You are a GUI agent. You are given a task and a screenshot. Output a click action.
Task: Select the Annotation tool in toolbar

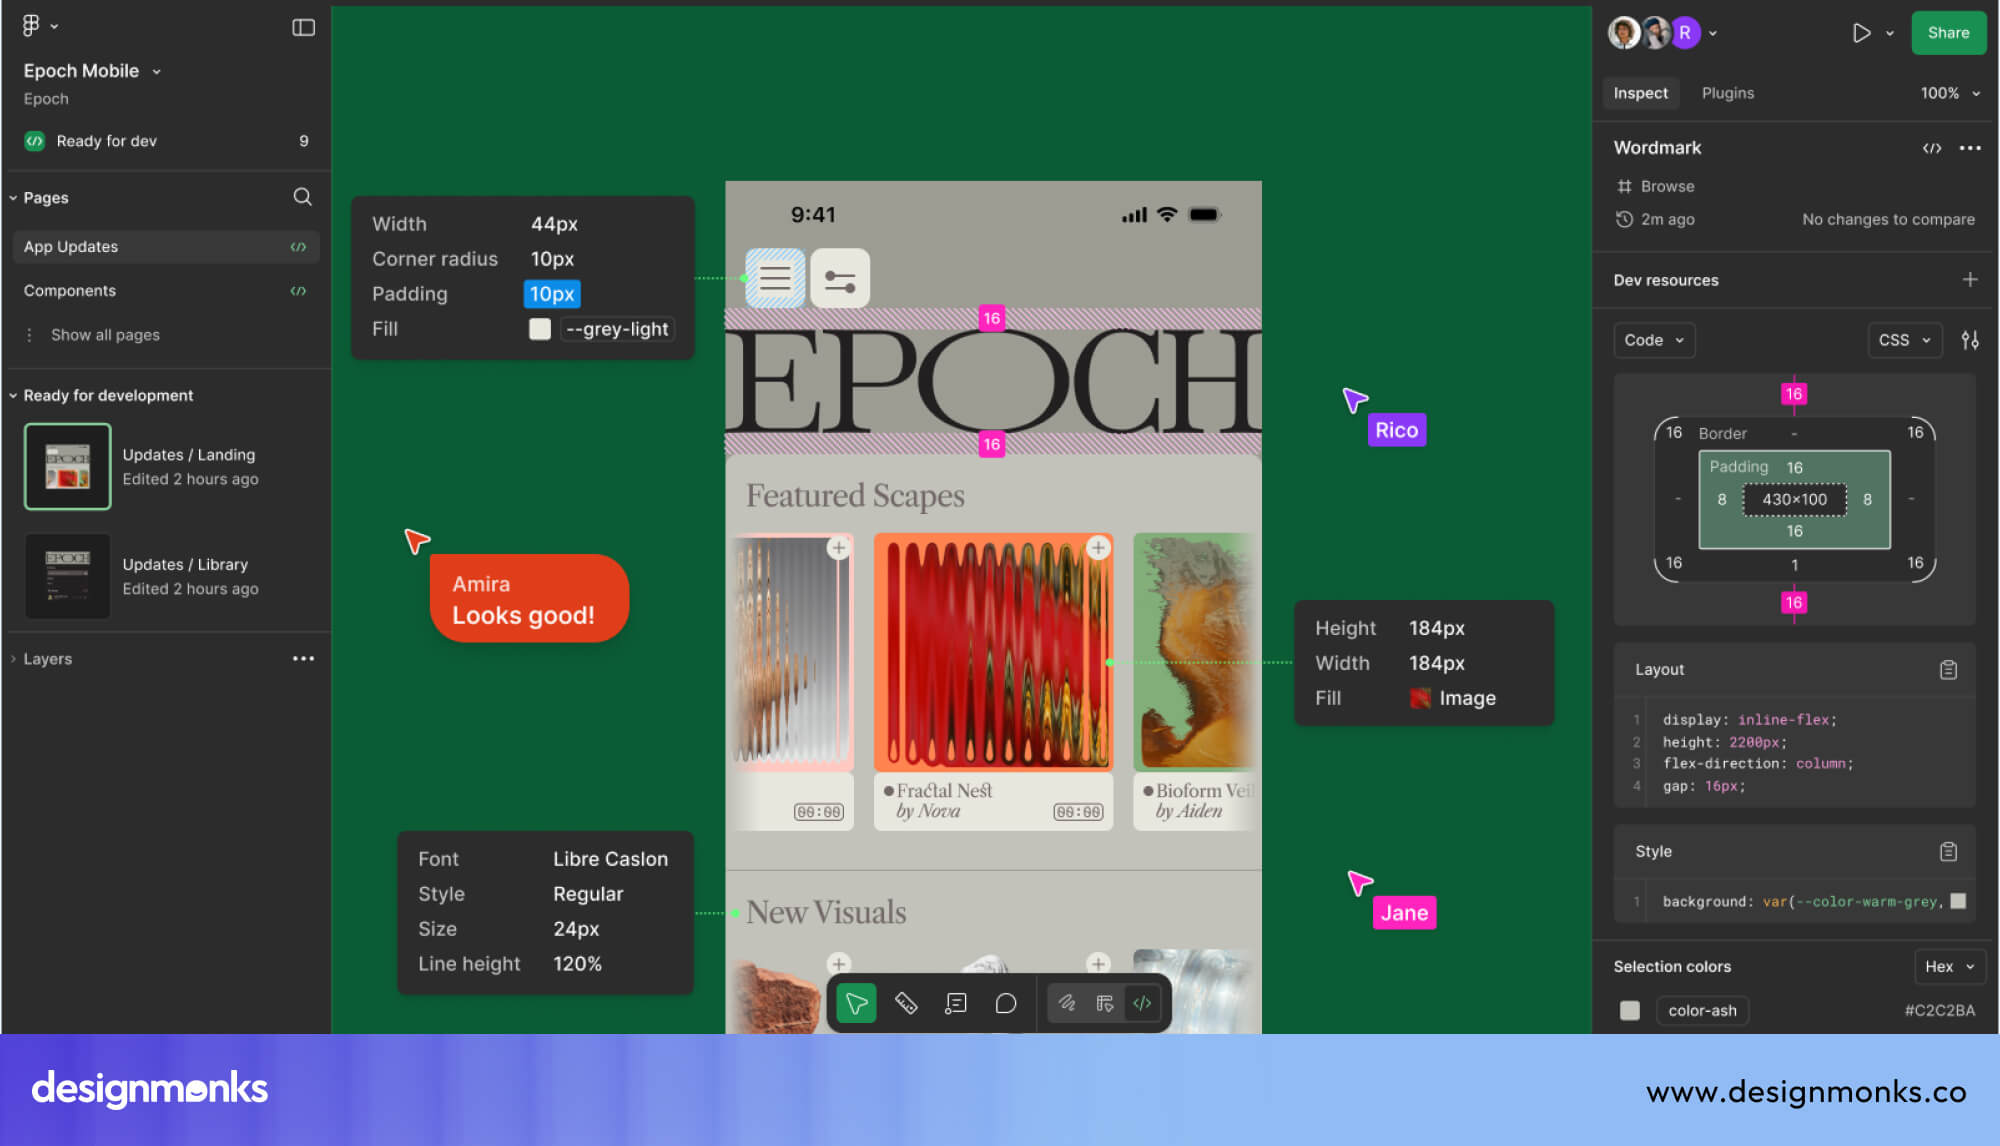956,1003
